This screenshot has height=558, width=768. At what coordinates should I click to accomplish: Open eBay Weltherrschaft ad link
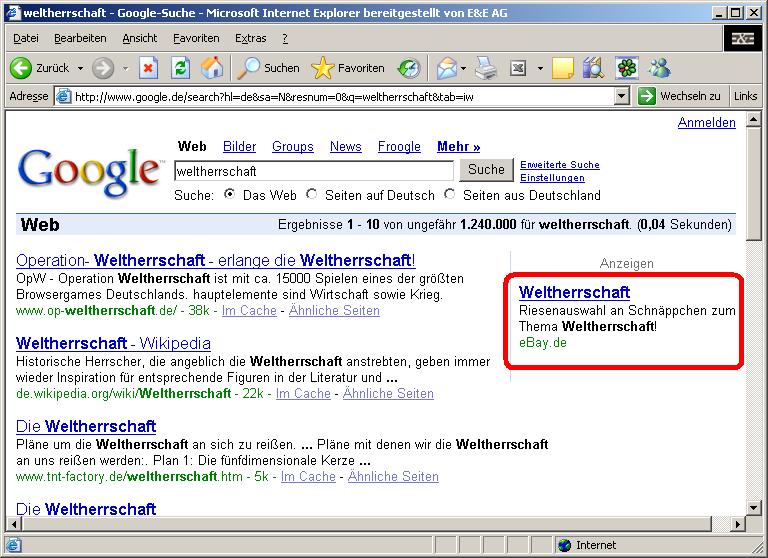point(574,292)
